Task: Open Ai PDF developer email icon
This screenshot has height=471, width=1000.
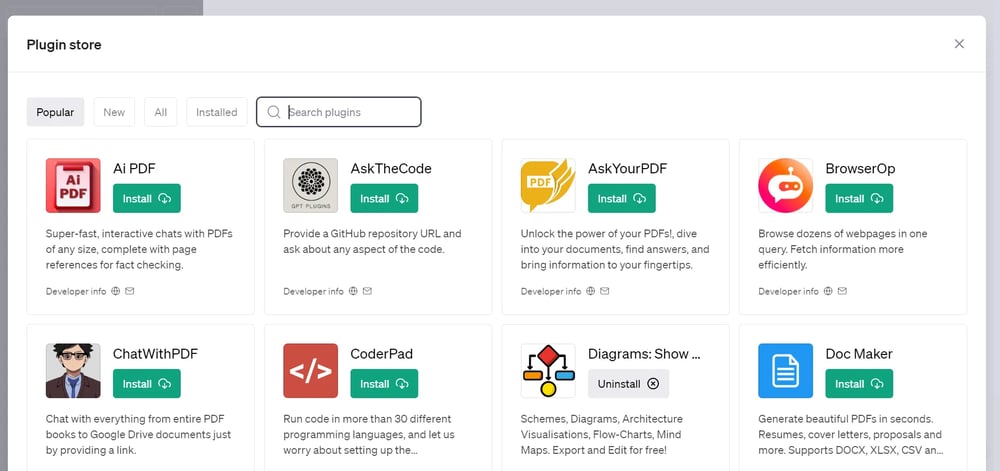Action: click(x=129, y=291)
